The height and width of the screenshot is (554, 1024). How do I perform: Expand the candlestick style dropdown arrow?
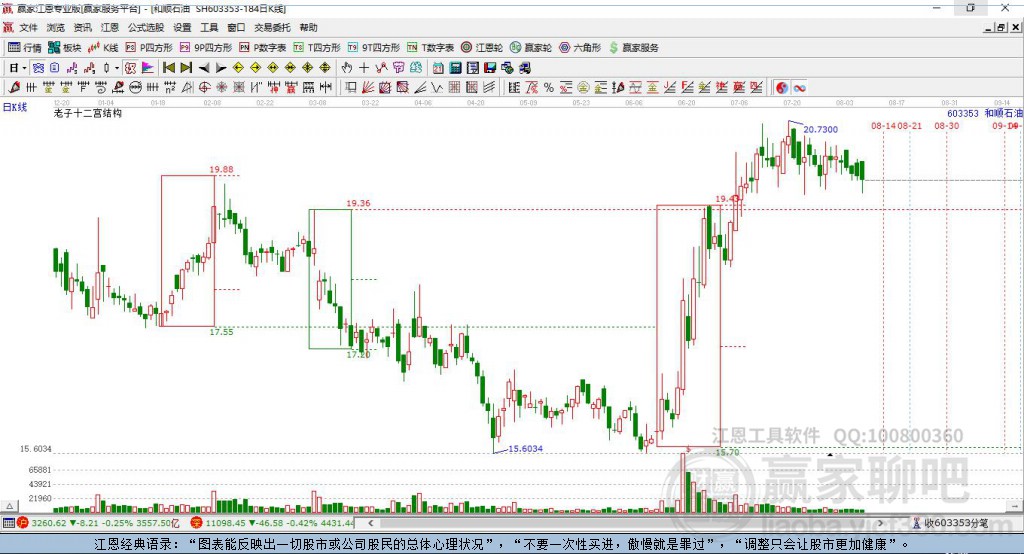[x=117, y=68]
